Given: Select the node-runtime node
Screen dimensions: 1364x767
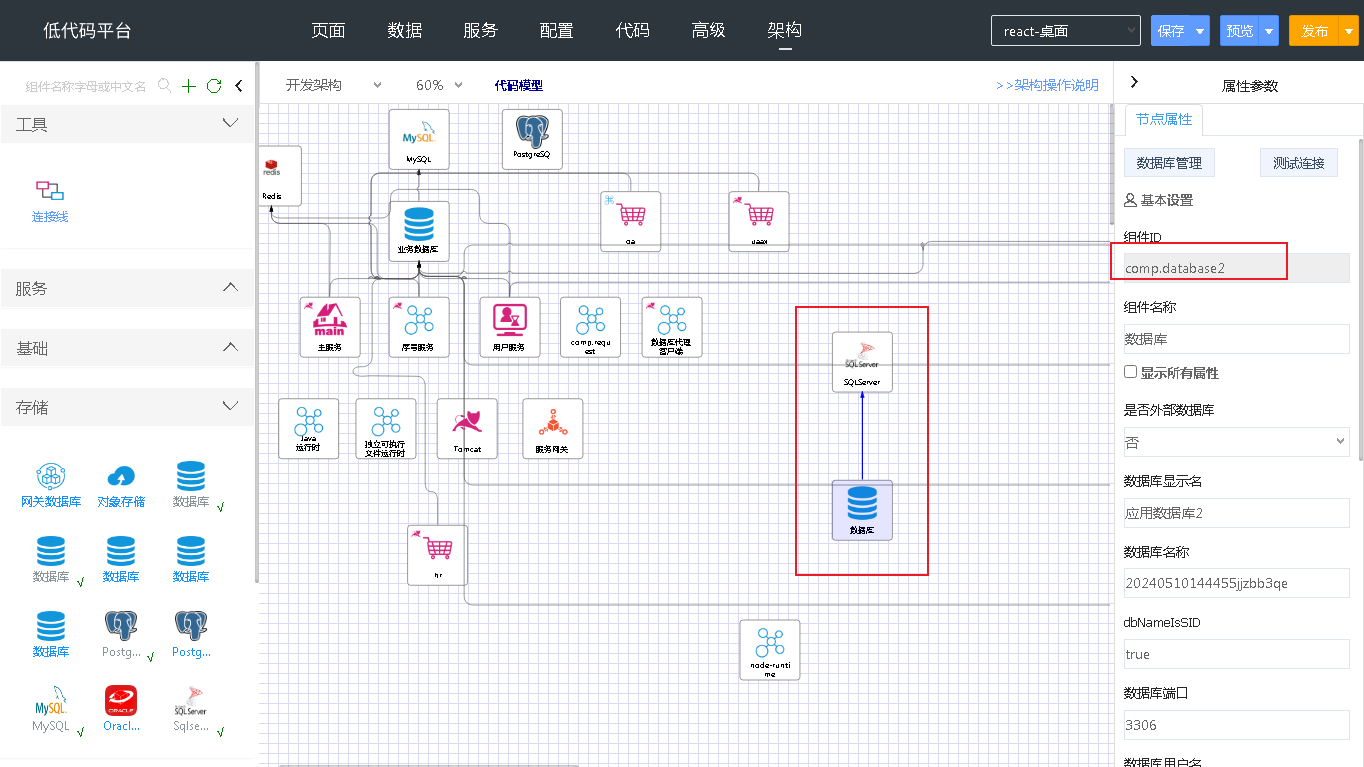Looking at the screenshot, I should pyautogui.click(x=770, y=650).
